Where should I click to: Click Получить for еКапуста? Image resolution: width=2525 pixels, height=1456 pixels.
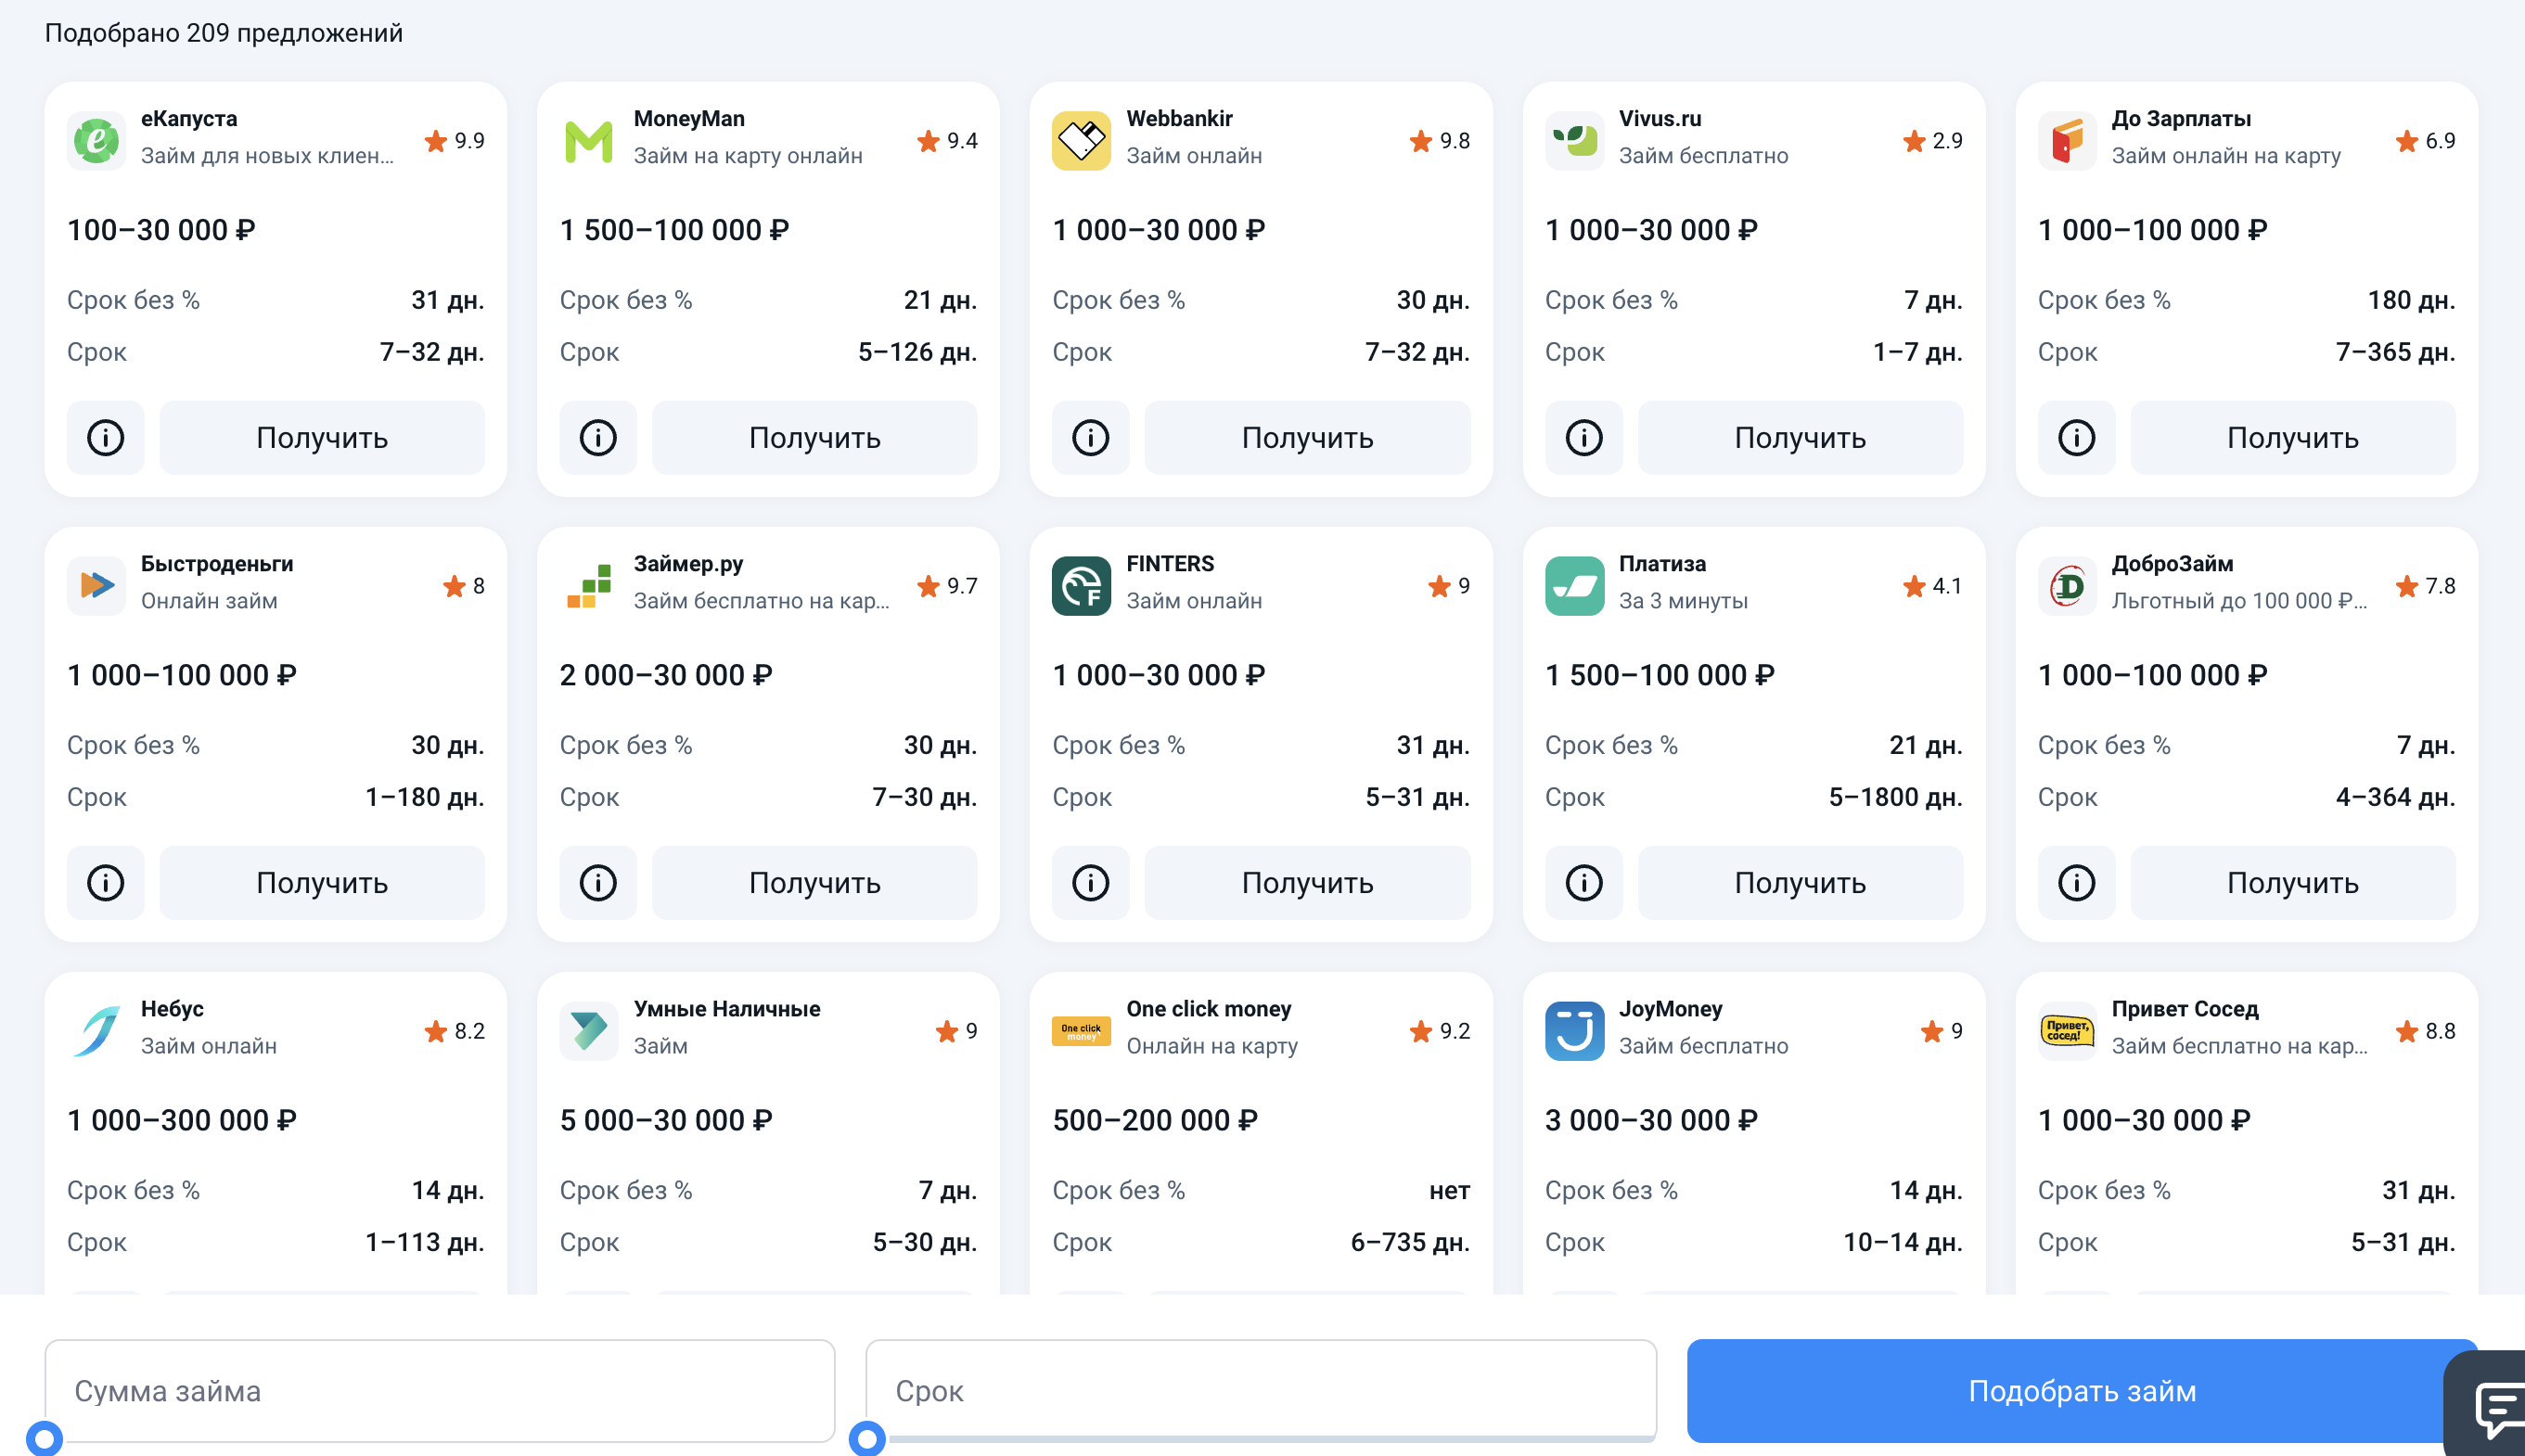pos(322,437)
